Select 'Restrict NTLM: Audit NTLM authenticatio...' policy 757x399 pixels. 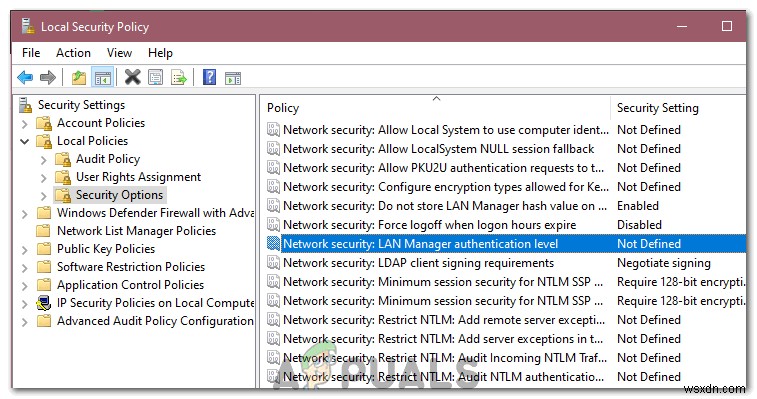point(443,377)
